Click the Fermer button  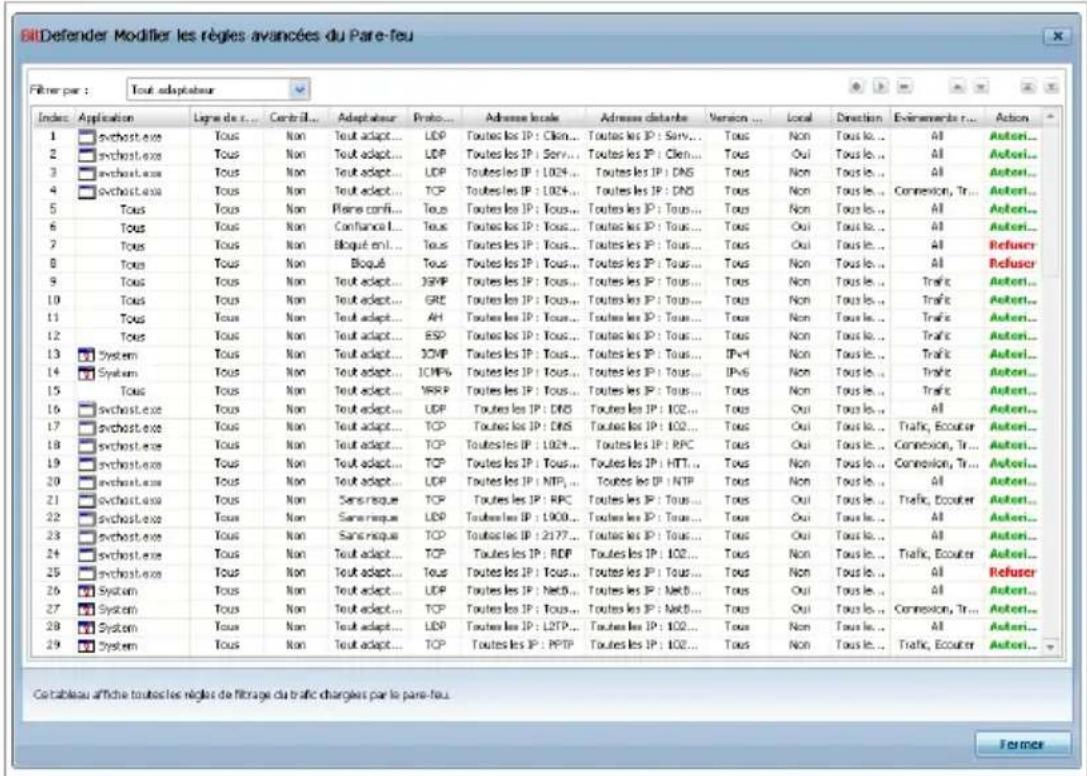(x=1022, y=744)
